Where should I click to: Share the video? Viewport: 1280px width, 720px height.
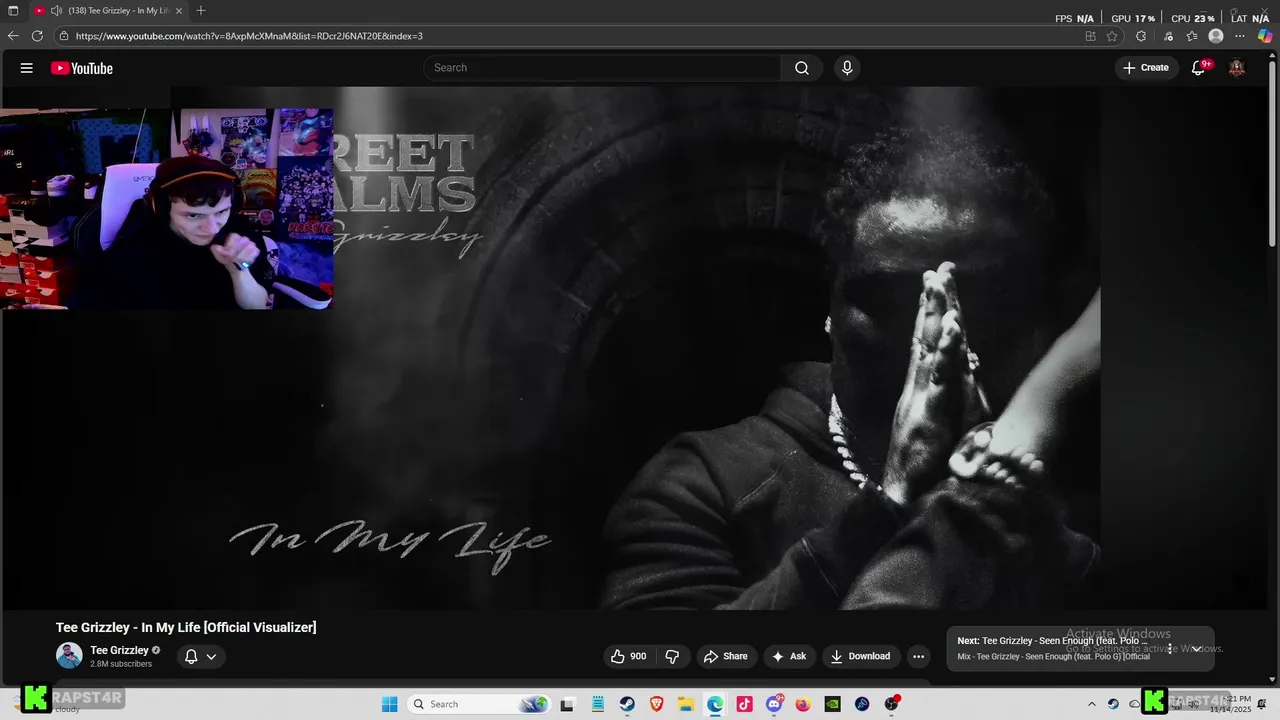[726, 657]
